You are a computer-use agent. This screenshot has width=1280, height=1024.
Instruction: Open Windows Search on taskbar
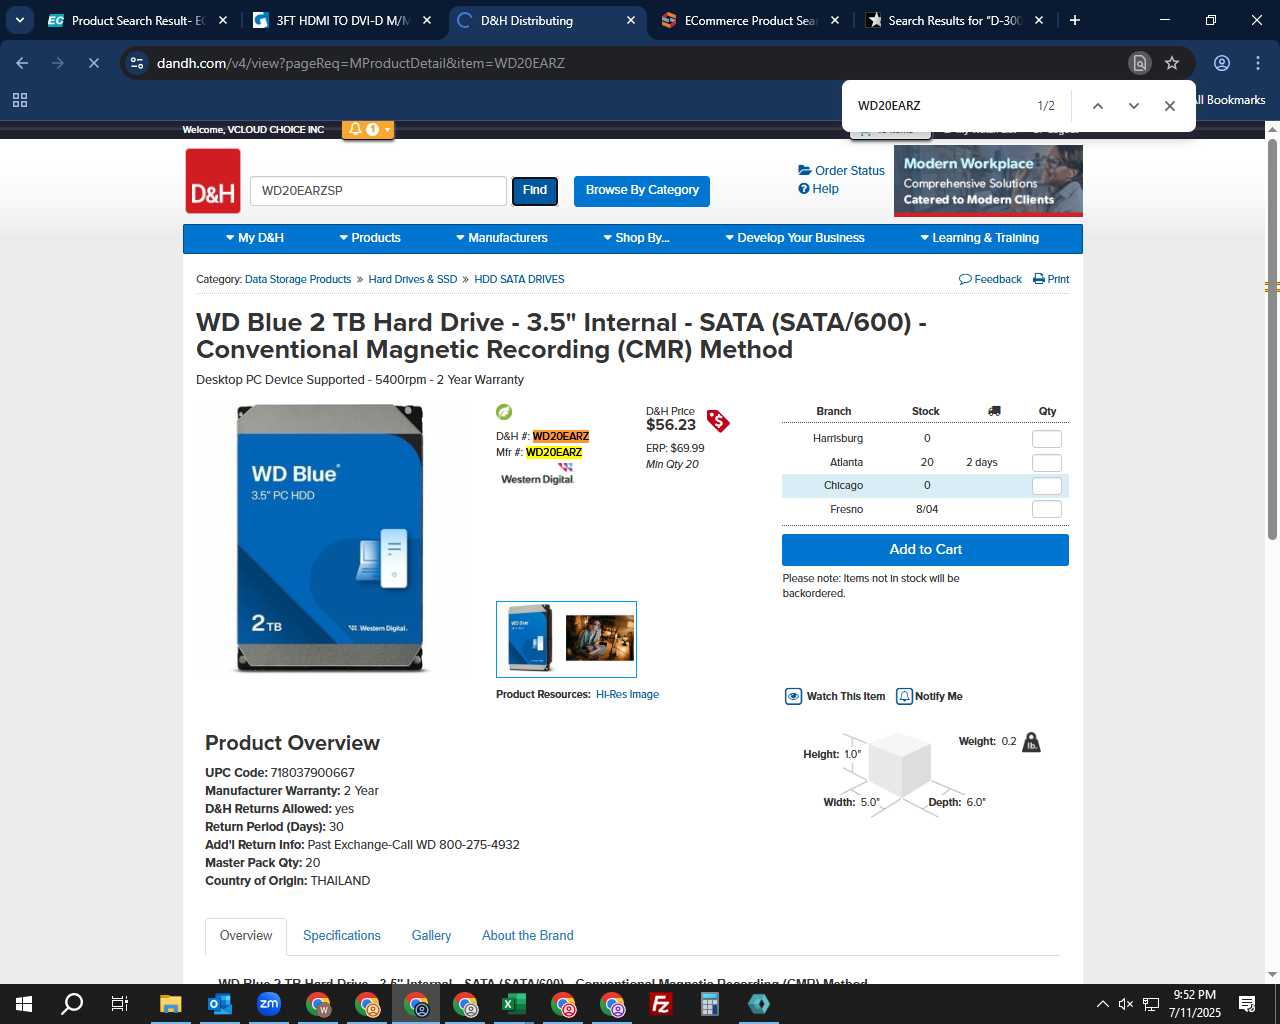pos(72,1004)
